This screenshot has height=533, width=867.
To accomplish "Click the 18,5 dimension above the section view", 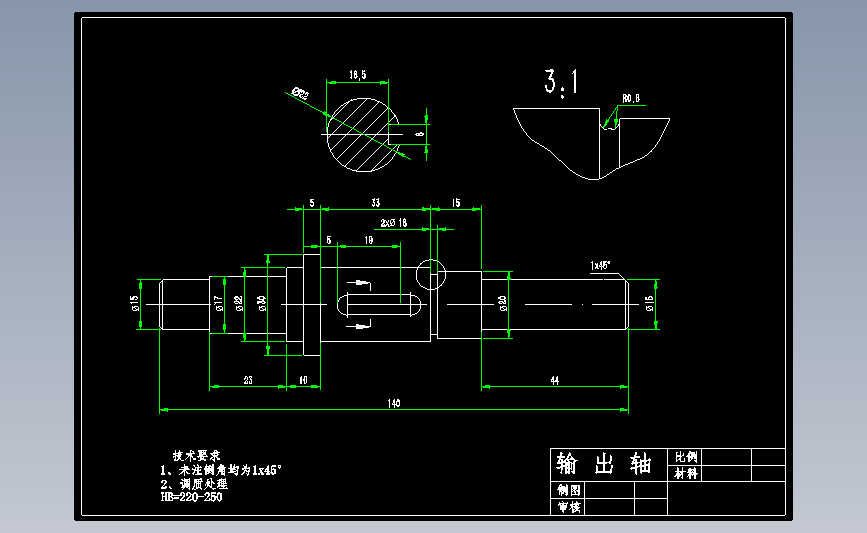I will coord(357,75).
